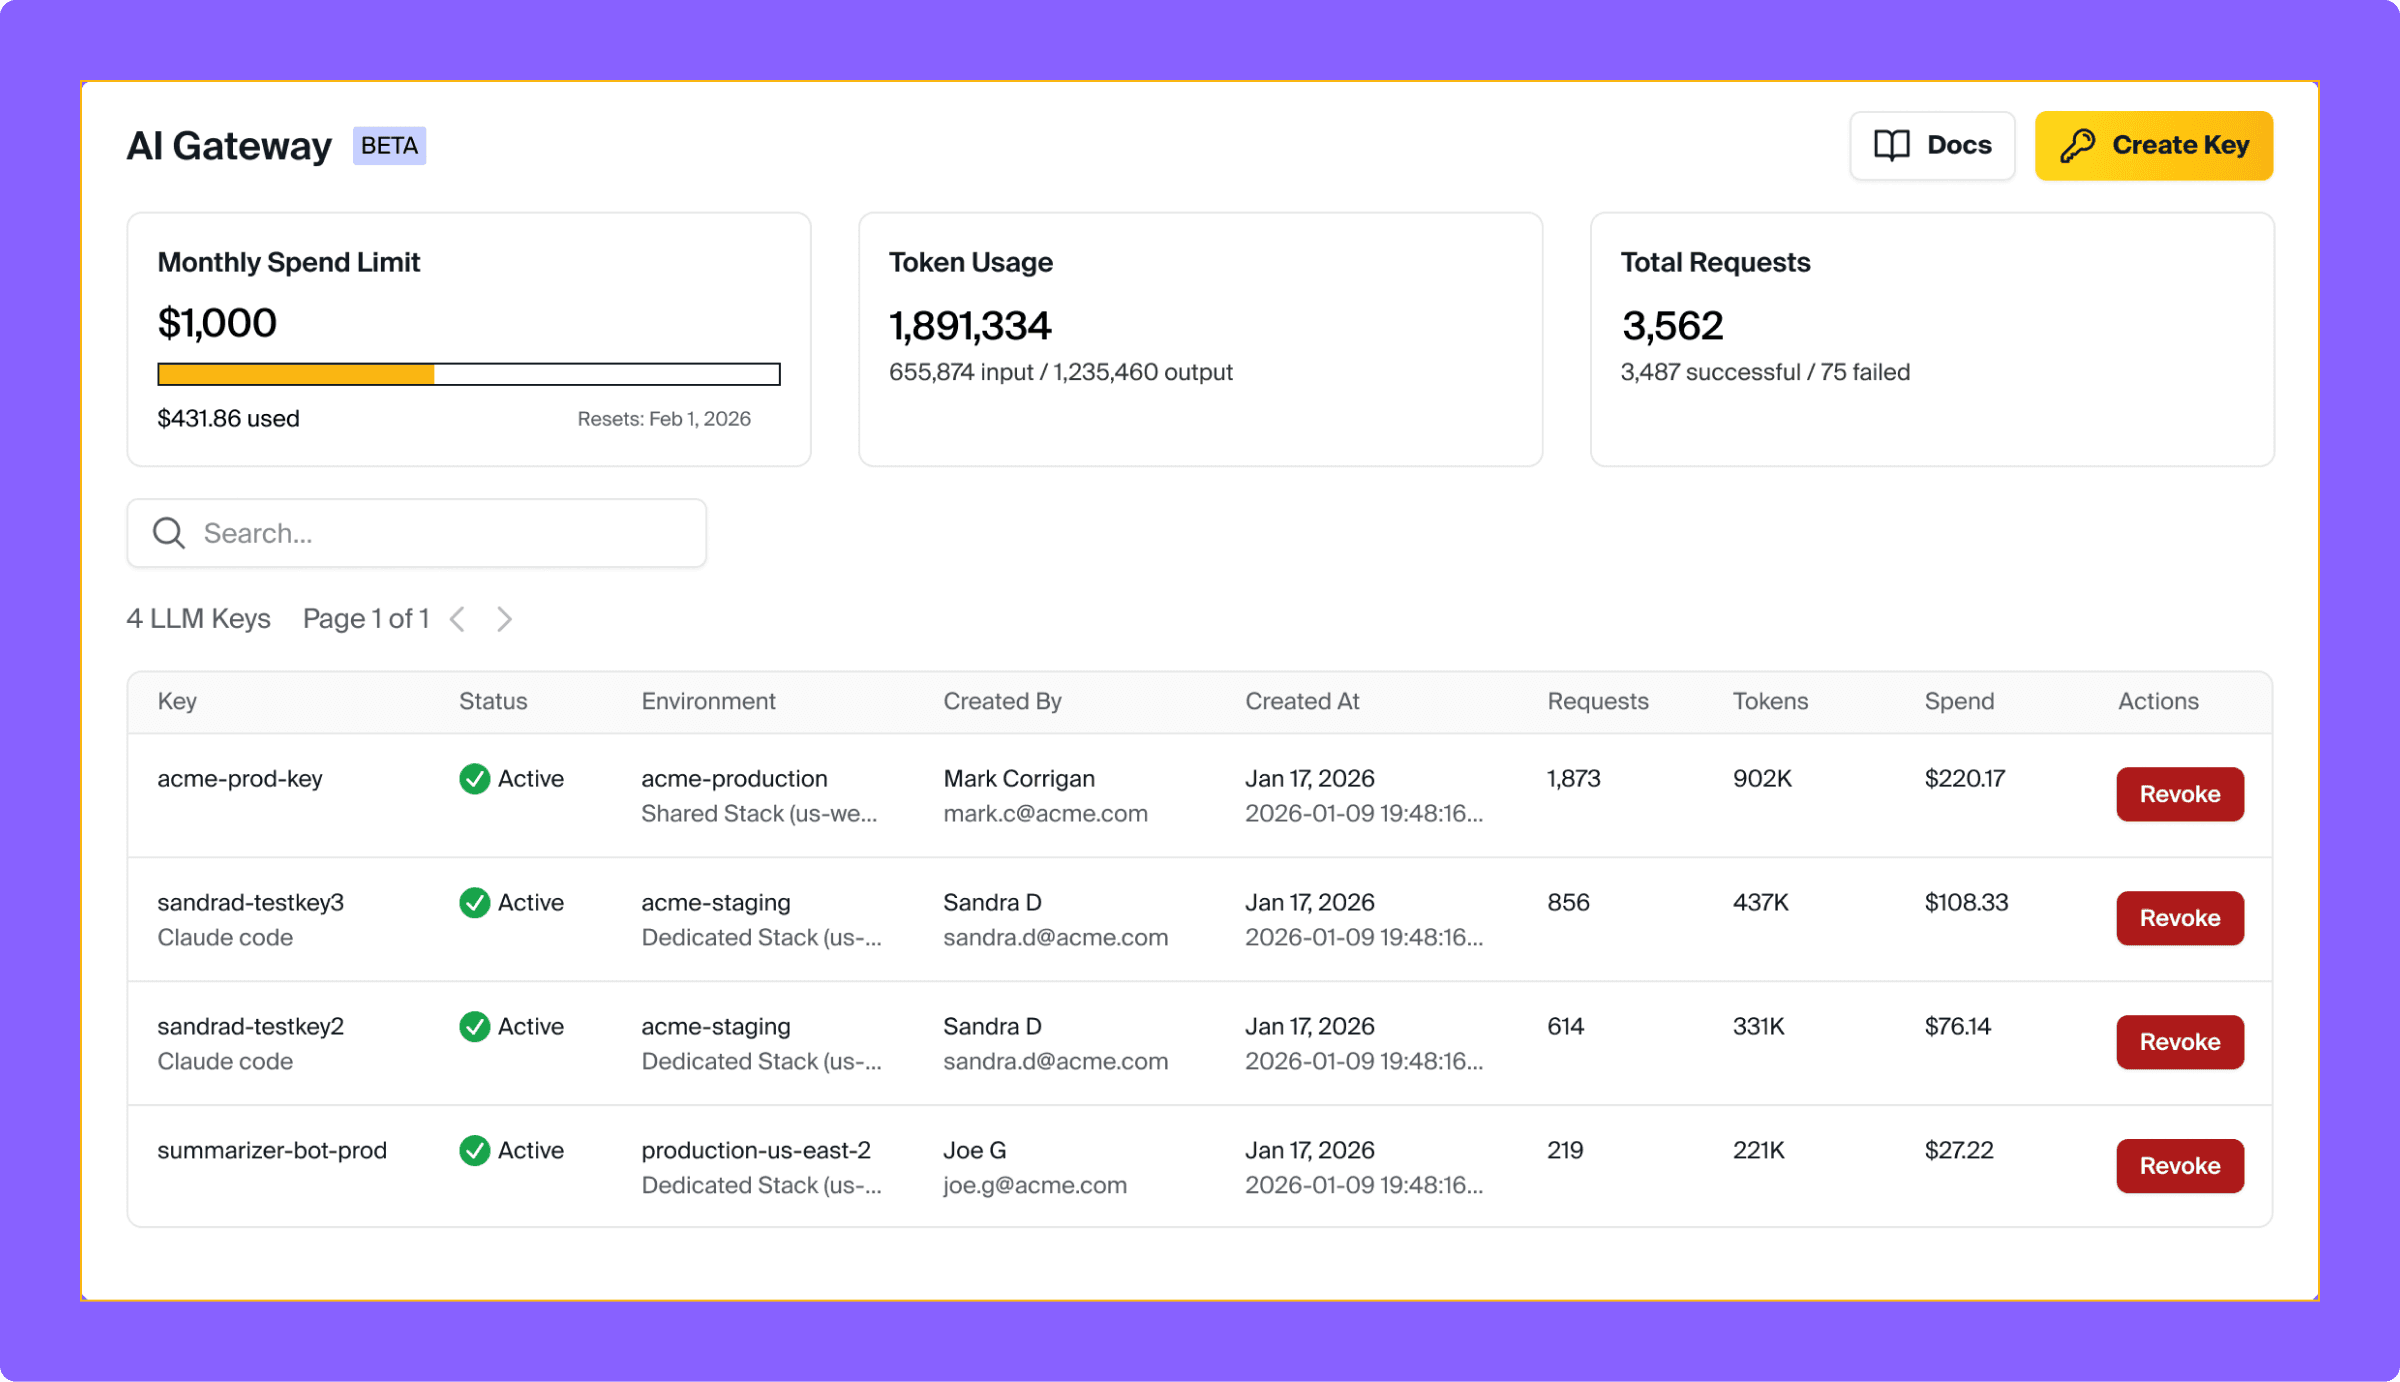Viewport: 2400px width, 1382px height.
Task: Click the magnifier icon in search box
Action: point(169,533)
